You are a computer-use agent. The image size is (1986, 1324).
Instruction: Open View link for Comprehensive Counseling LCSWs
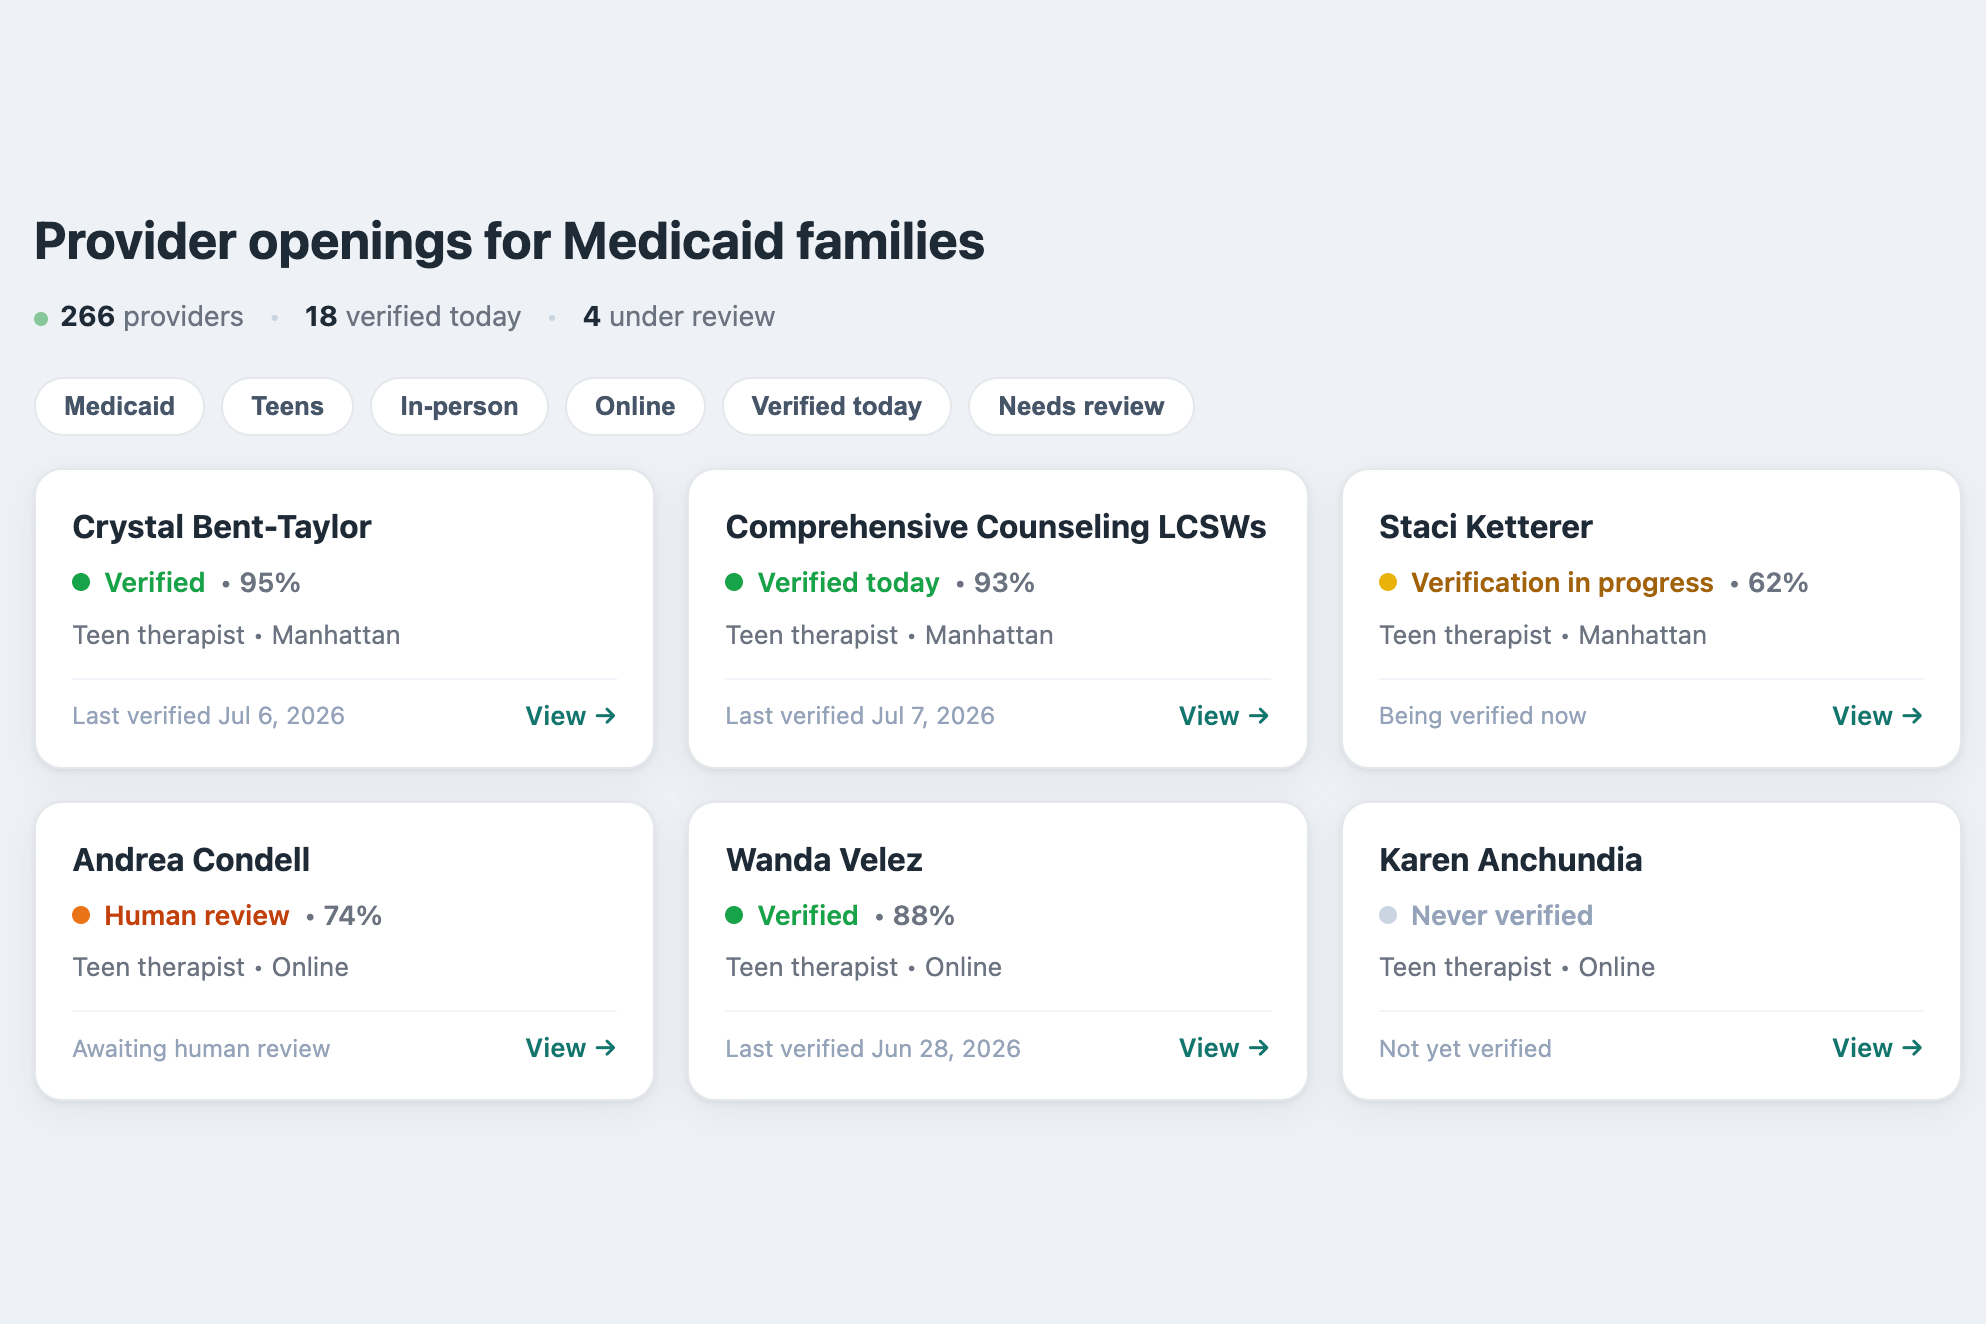(x=1224, y=716)
